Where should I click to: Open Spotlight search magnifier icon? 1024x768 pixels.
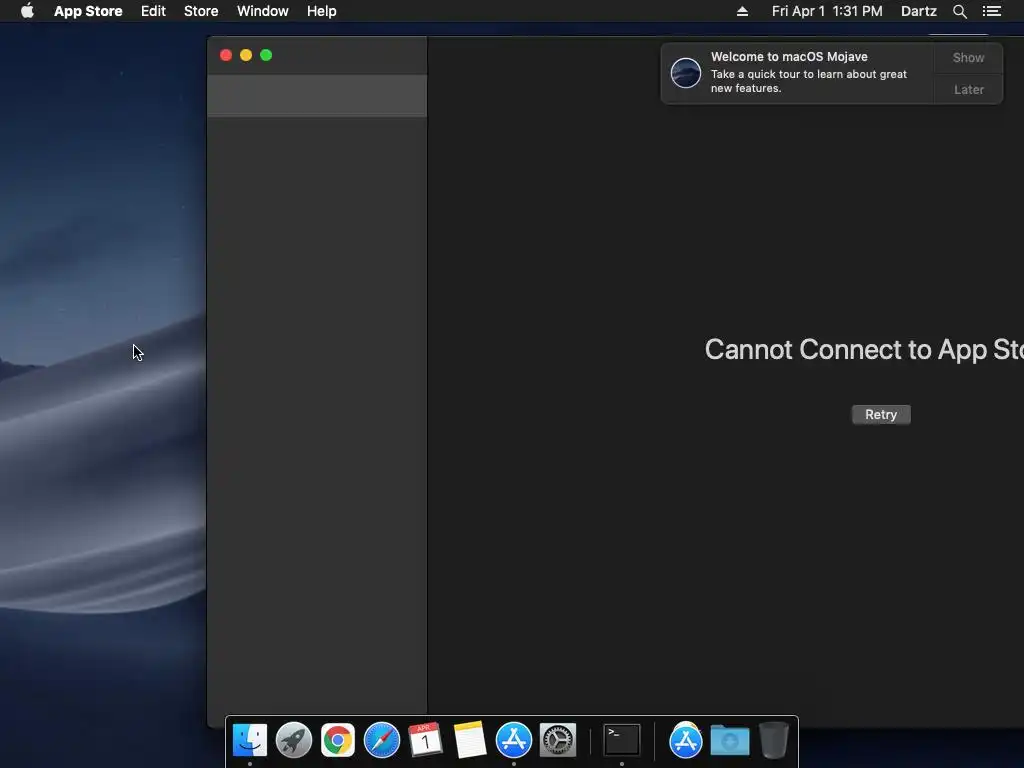coord(960,11)
